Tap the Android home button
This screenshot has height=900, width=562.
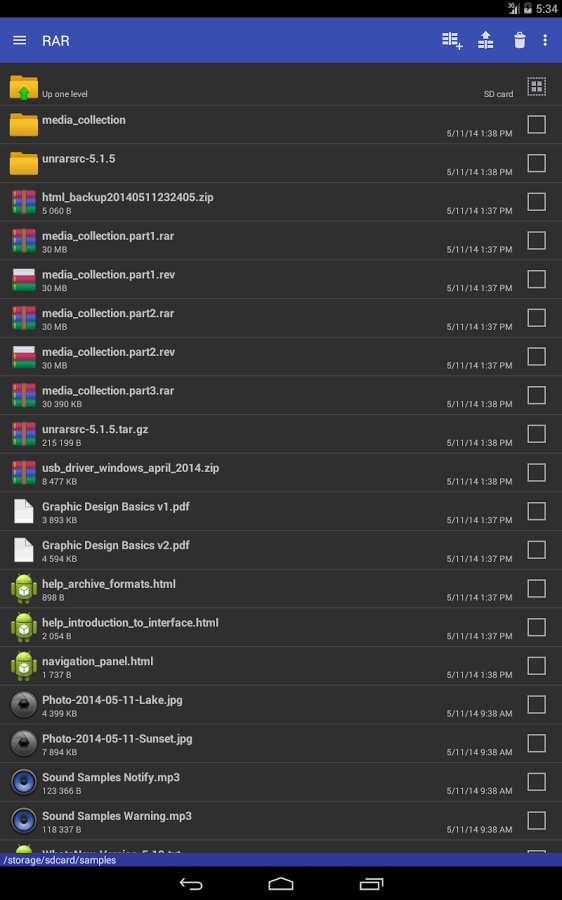tap(281, 884)
